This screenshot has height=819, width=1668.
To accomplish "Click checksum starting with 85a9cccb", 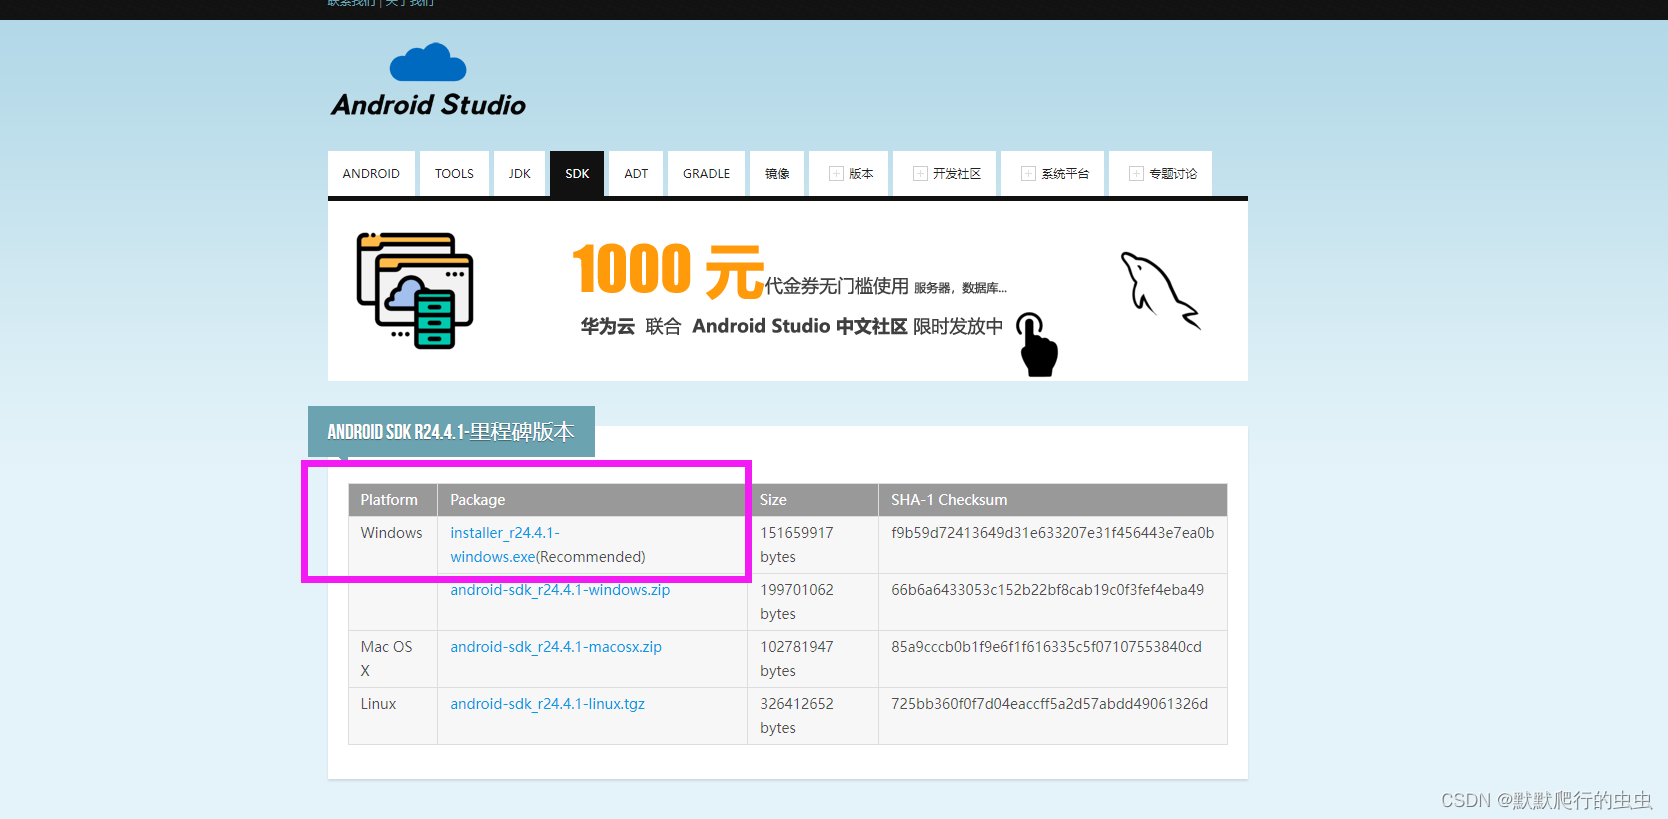I will click(1046, 647).
